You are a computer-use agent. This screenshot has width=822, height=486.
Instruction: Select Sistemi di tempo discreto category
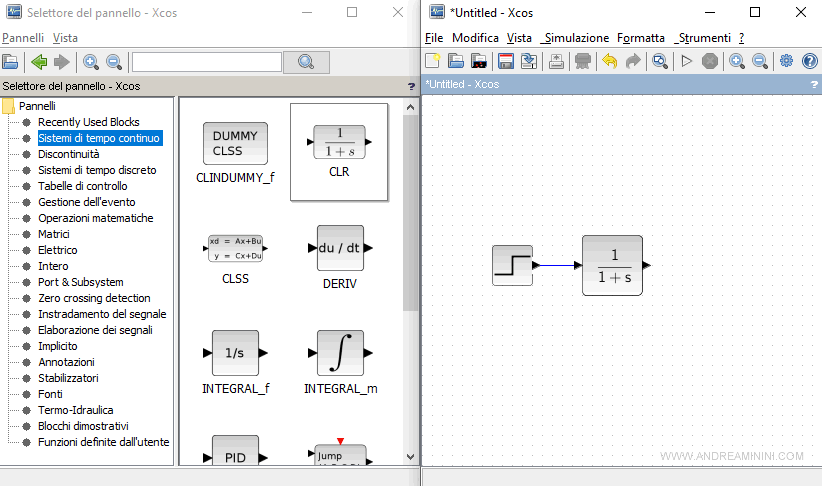coord(97,170)
